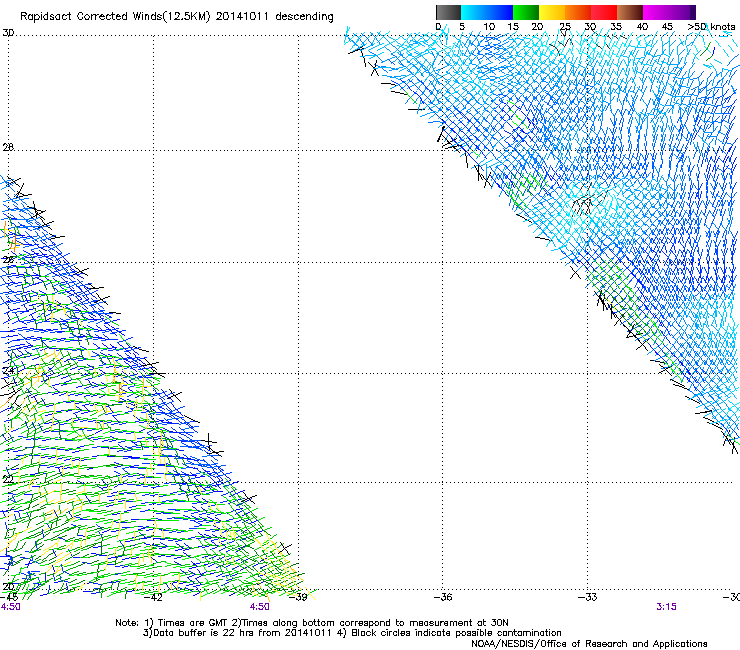Pick the orange 25-30 knots color swatch
The image size is (740, 650).
point(578,12)
